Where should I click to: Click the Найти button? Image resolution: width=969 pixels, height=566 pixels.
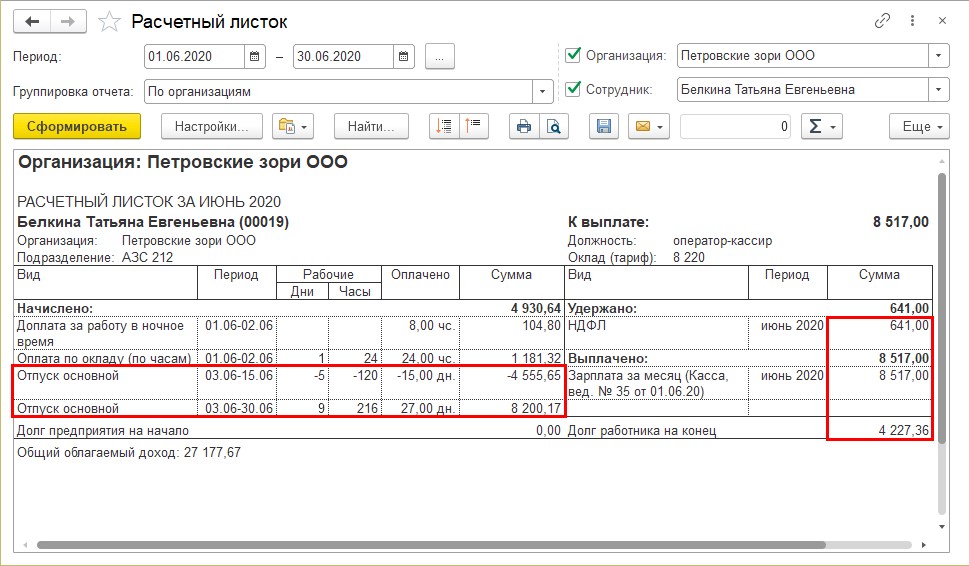pyautogui.click(x=371, y=126)
